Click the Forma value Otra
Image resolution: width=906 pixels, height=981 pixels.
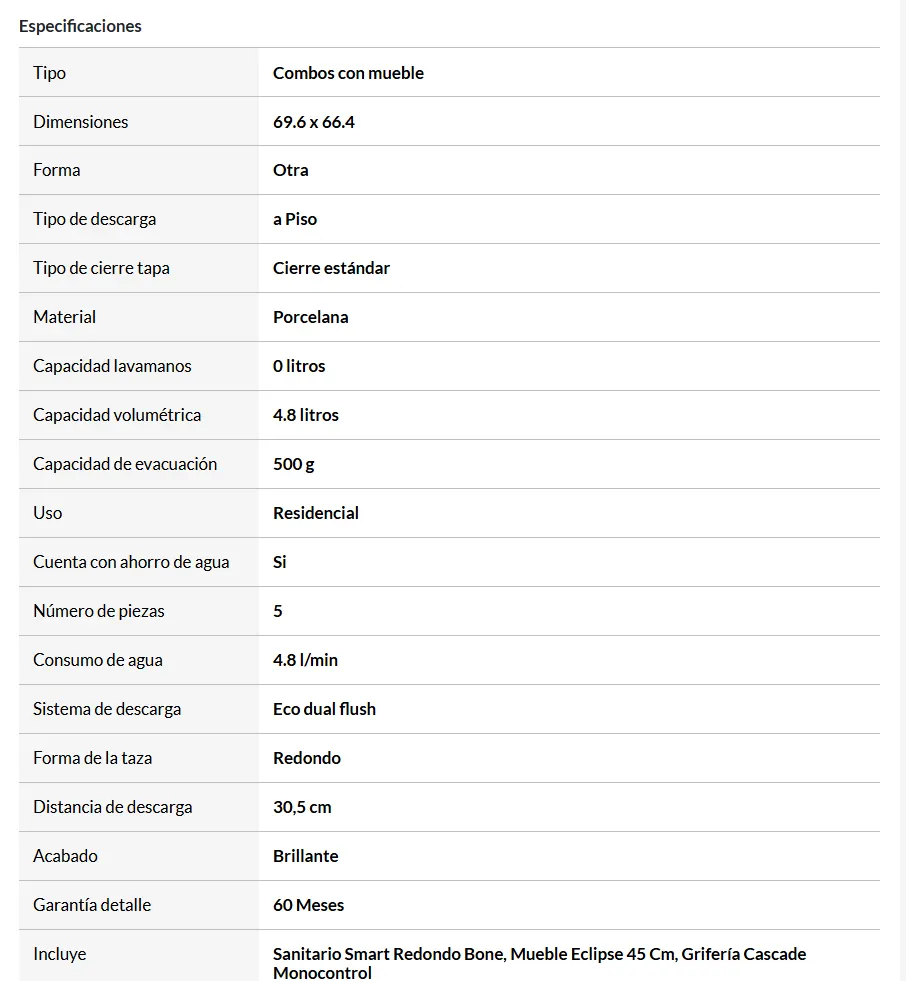pyautogui.click(x=290, y=170)
